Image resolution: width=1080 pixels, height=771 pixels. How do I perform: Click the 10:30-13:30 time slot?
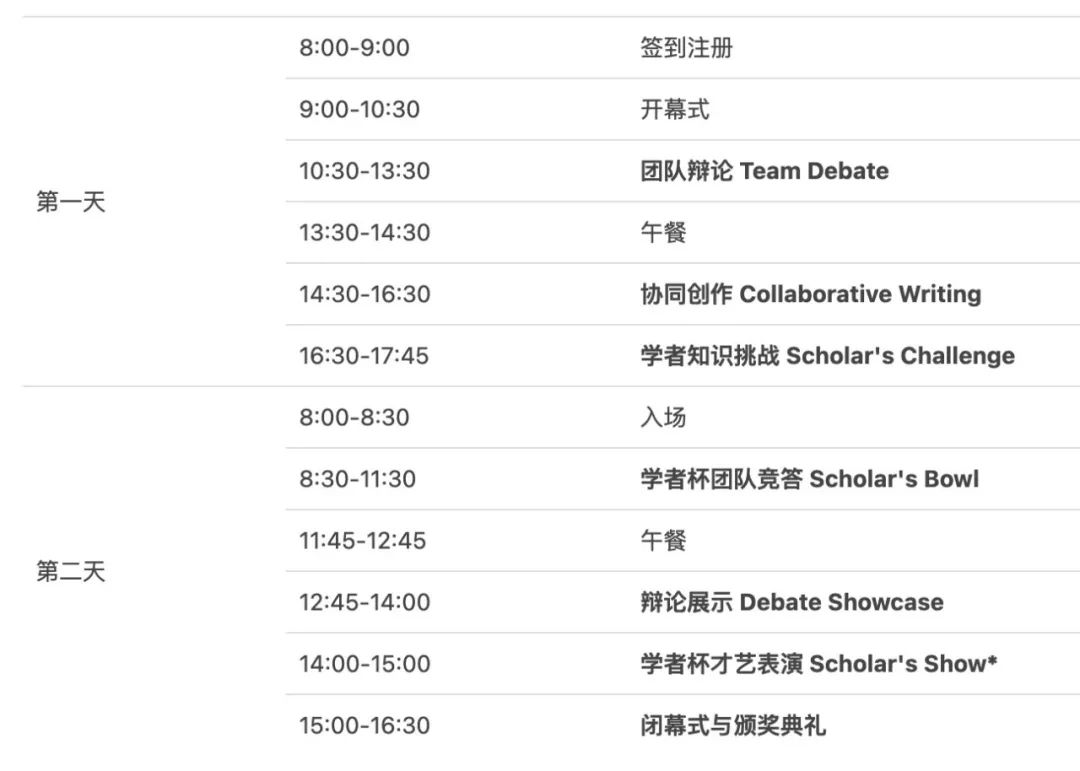tap(364, 171)
